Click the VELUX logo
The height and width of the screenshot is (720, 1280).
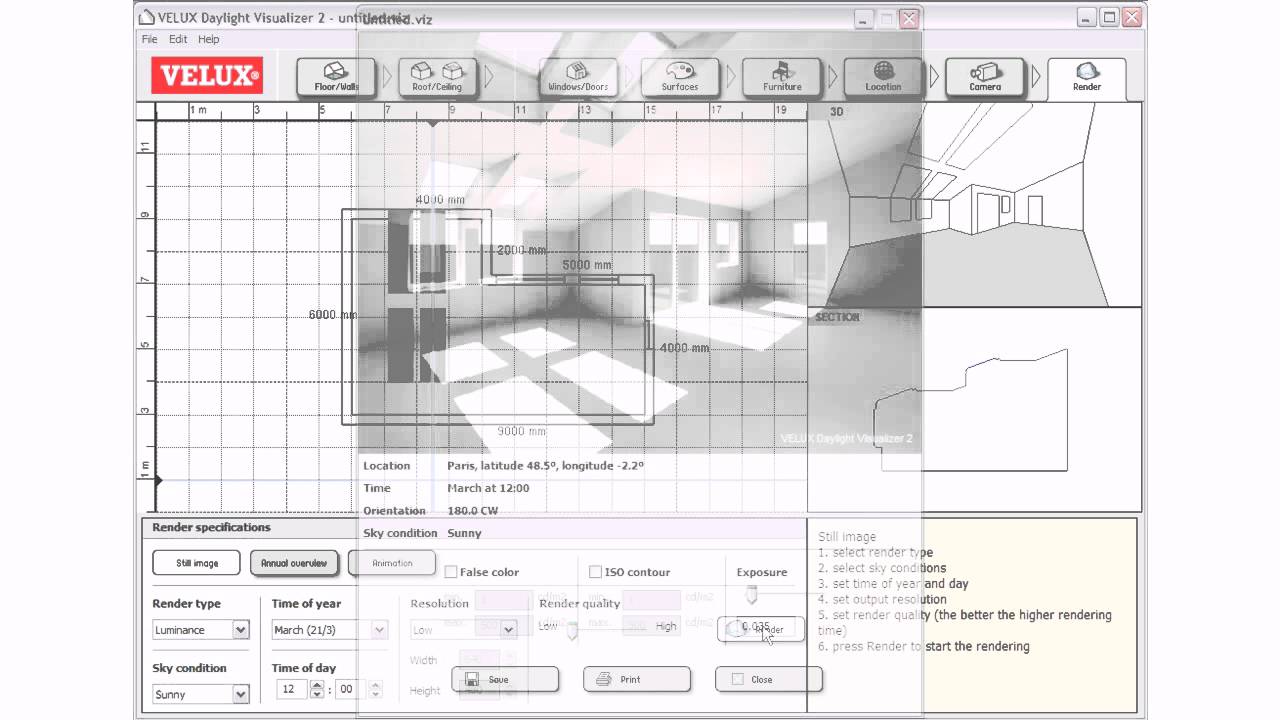(207, 75)
